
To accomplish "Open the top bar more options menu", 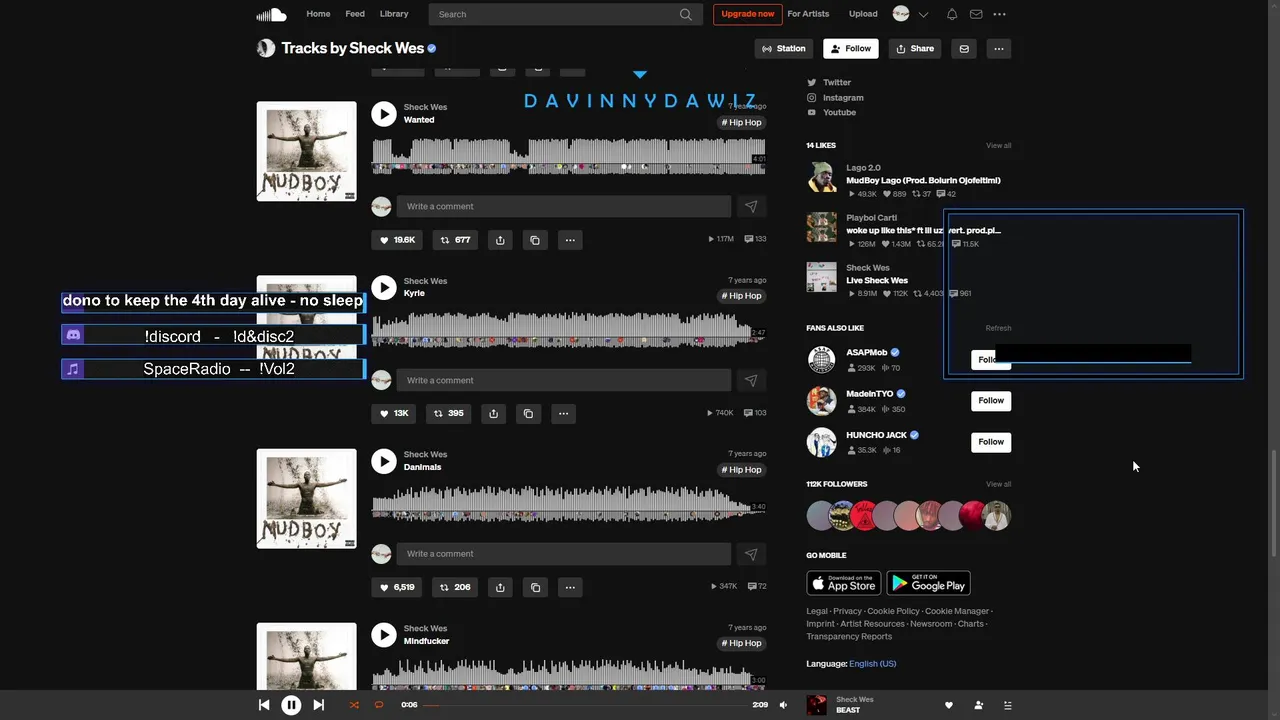I will click(x=999, y=14).
